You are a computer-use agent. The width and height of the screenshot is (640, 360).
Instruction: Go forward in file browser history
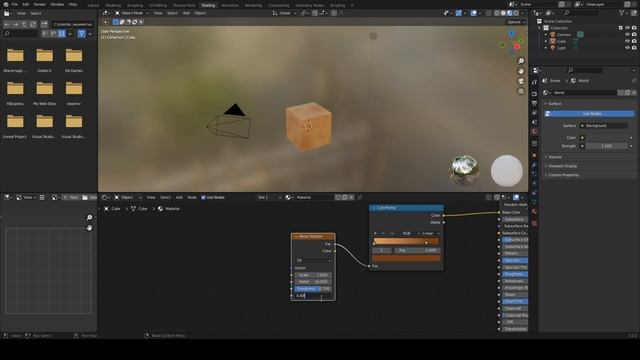tap(16, 24)
